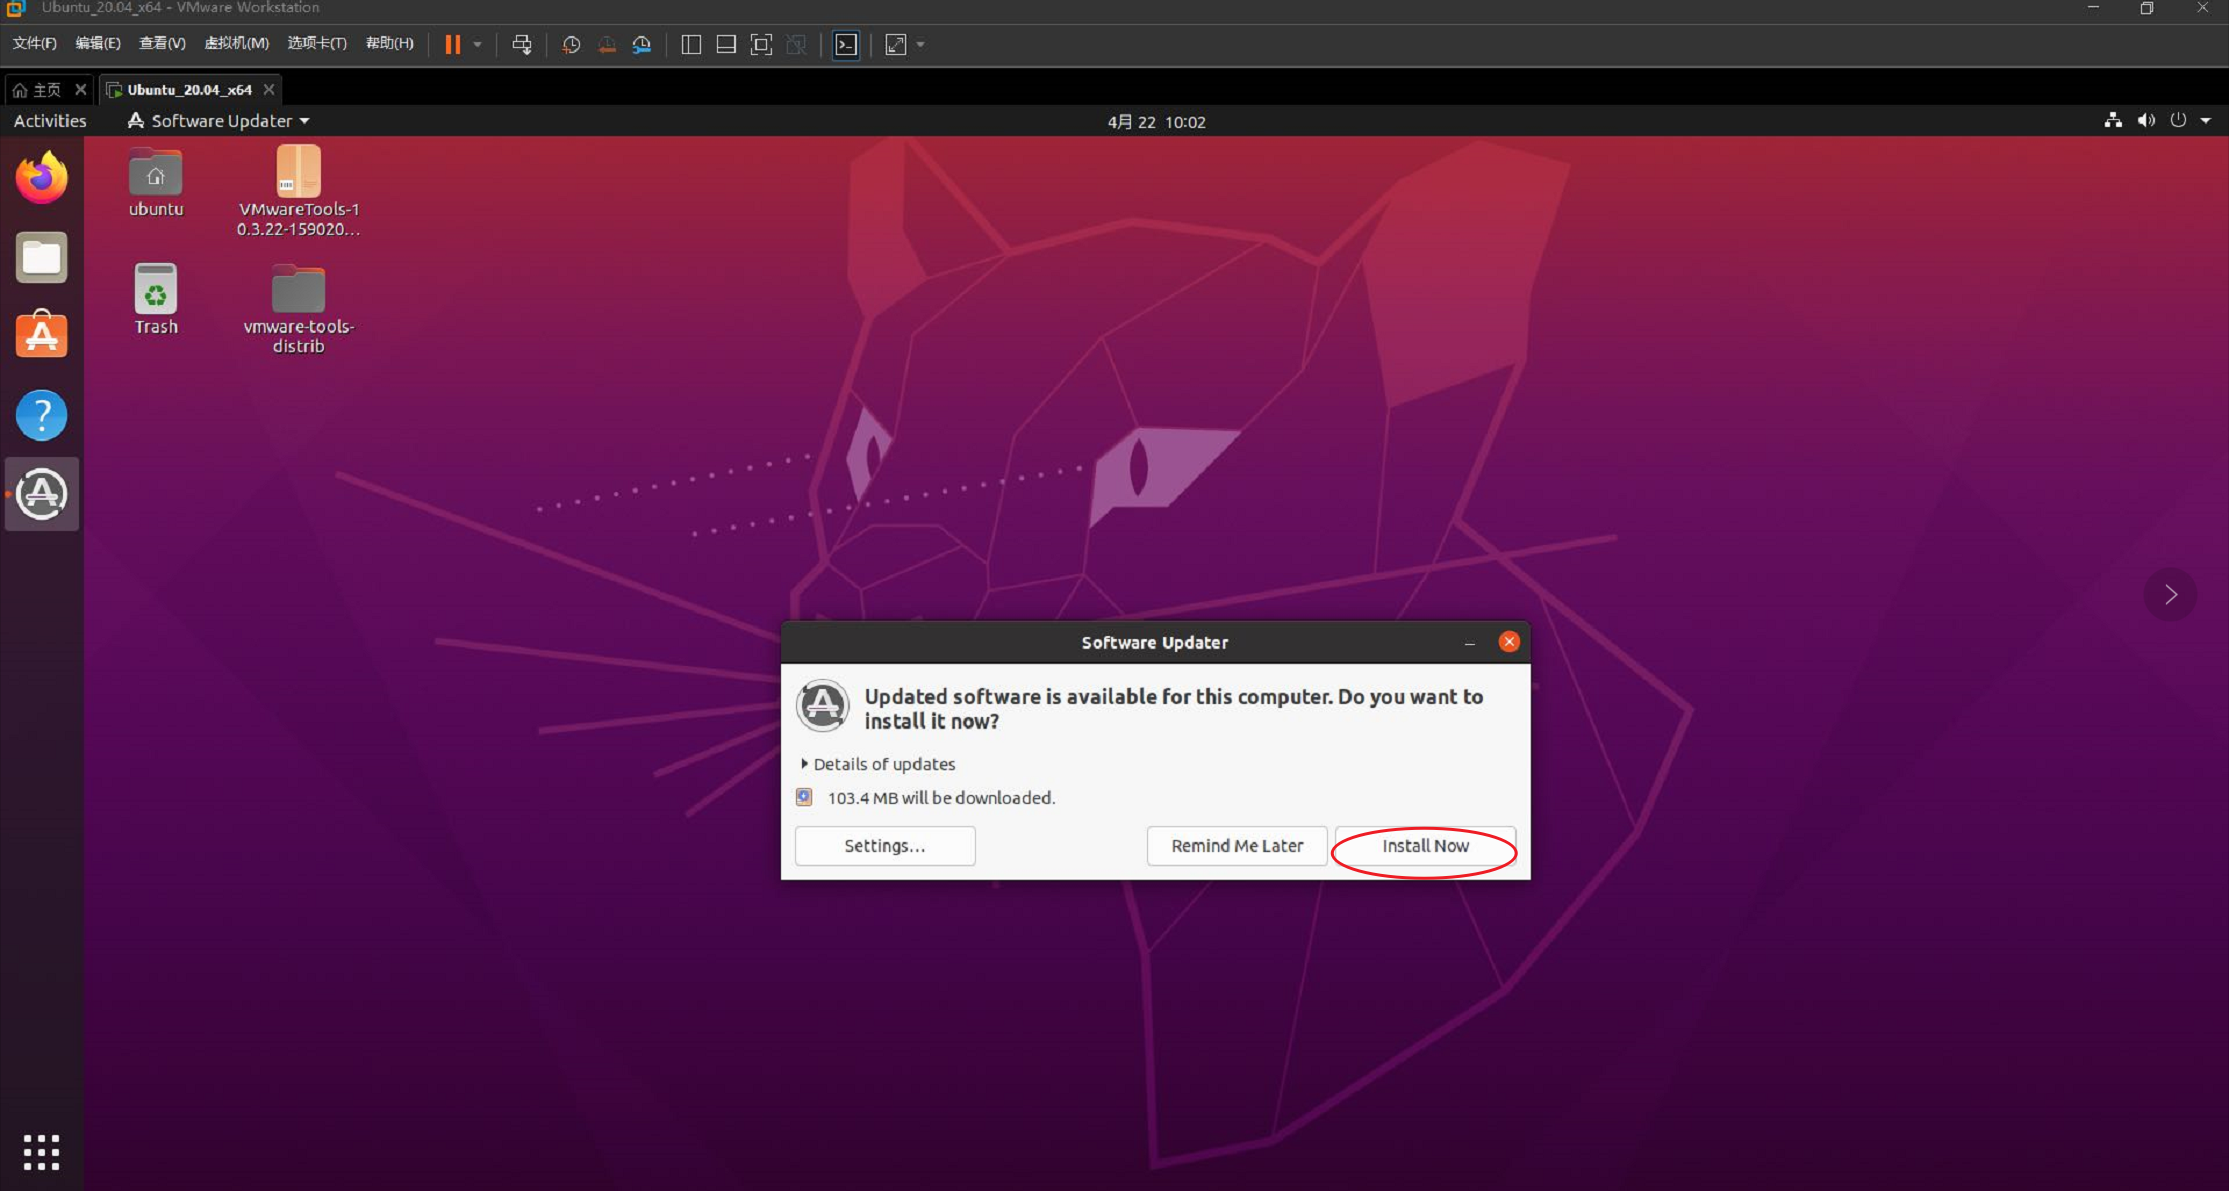The width and height of the screenshot is (2229, 1191).
Task: Select the Trash desktop icon
Action: (156, 299)
